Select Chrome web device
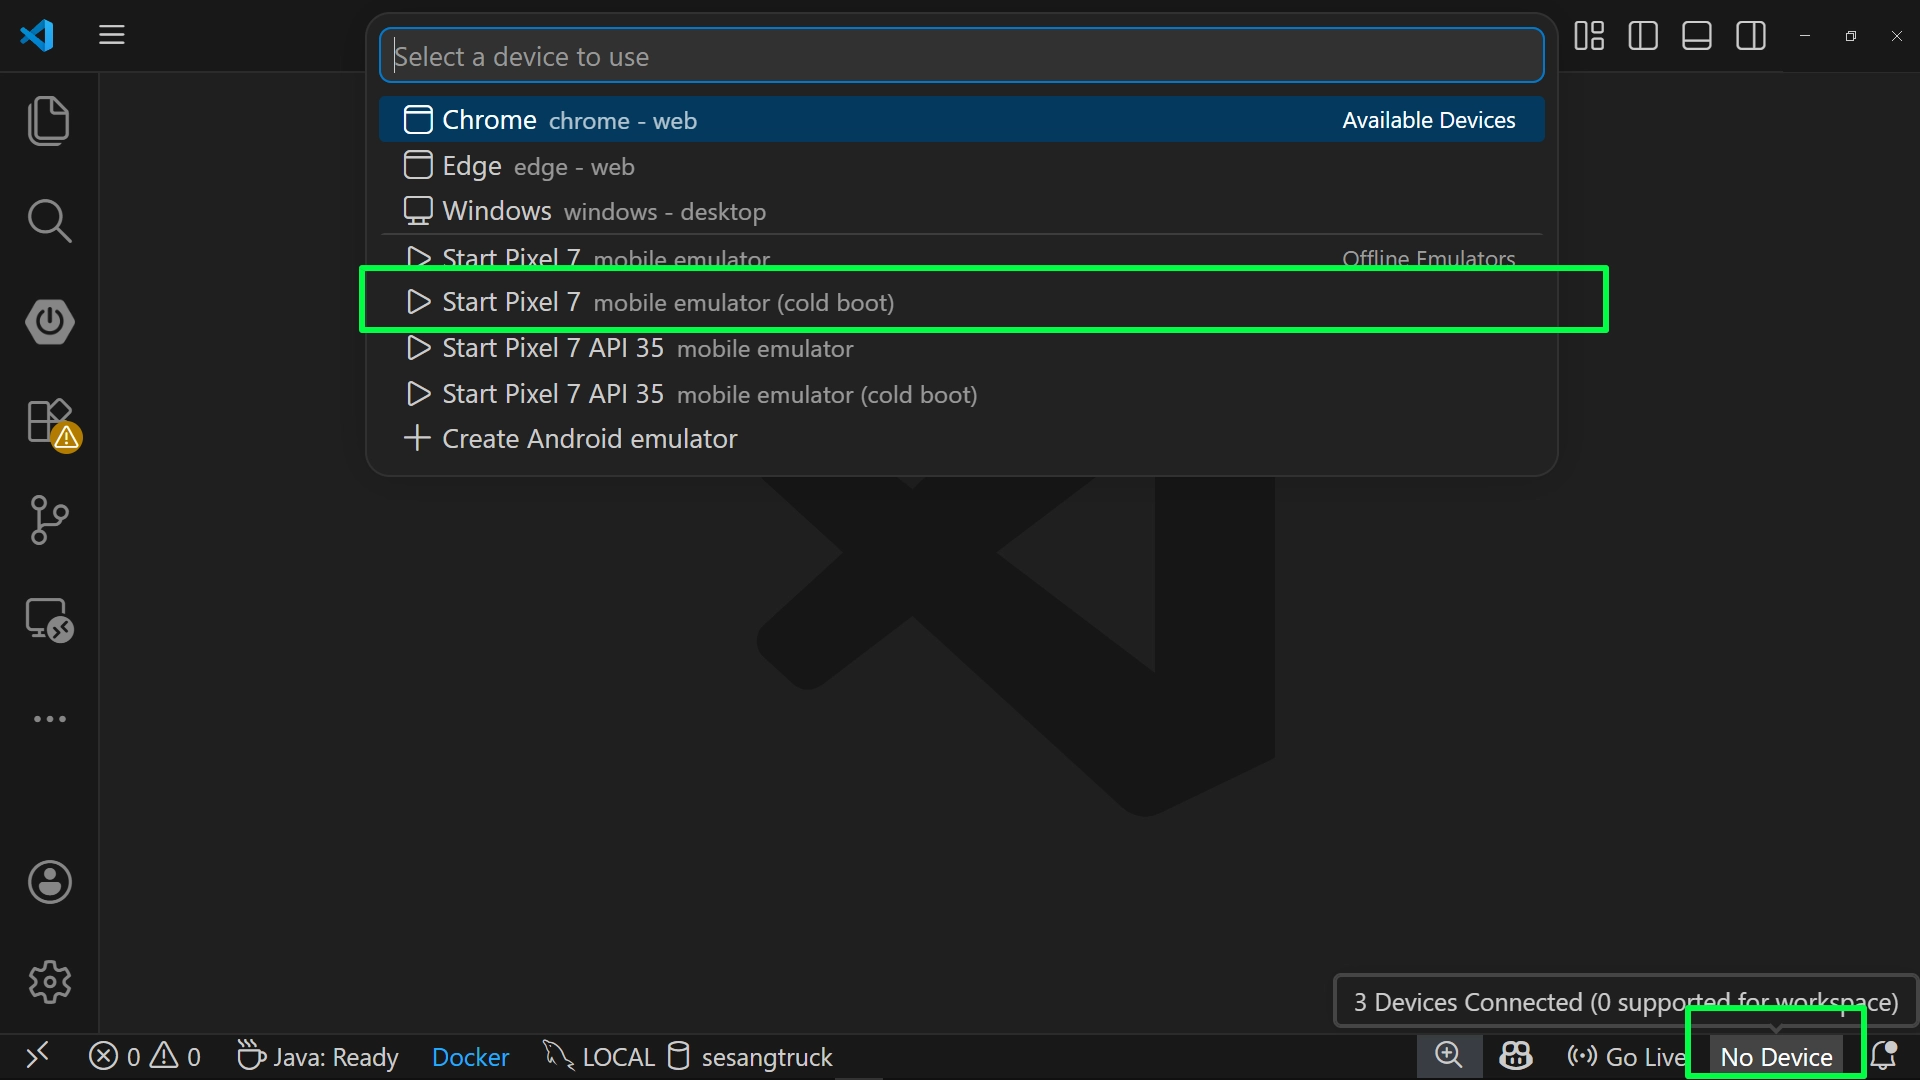 coord(570,120)
